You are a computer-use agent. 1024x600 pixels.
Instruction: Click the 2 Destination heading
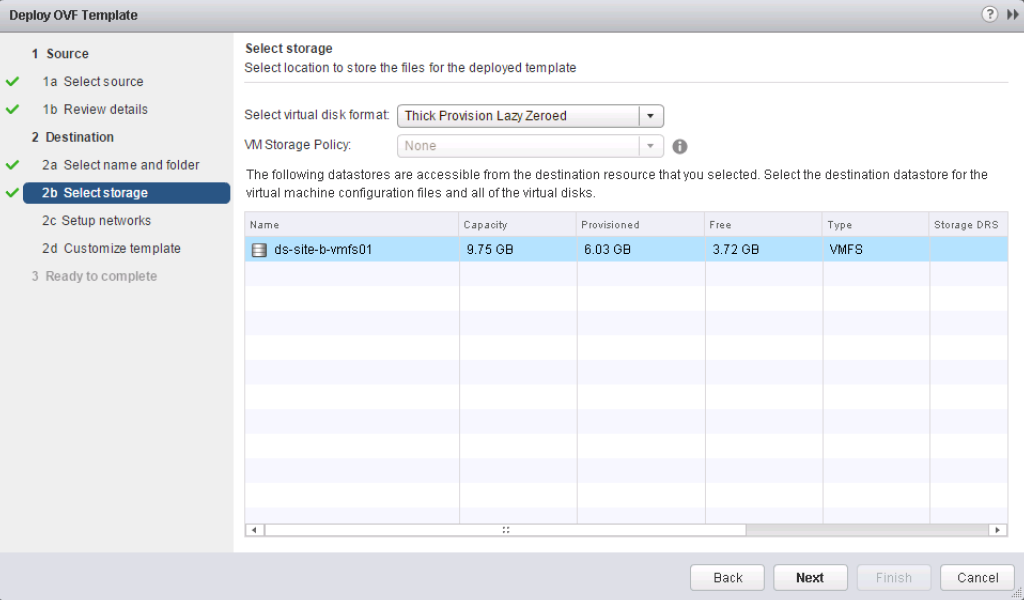[72, 137]
